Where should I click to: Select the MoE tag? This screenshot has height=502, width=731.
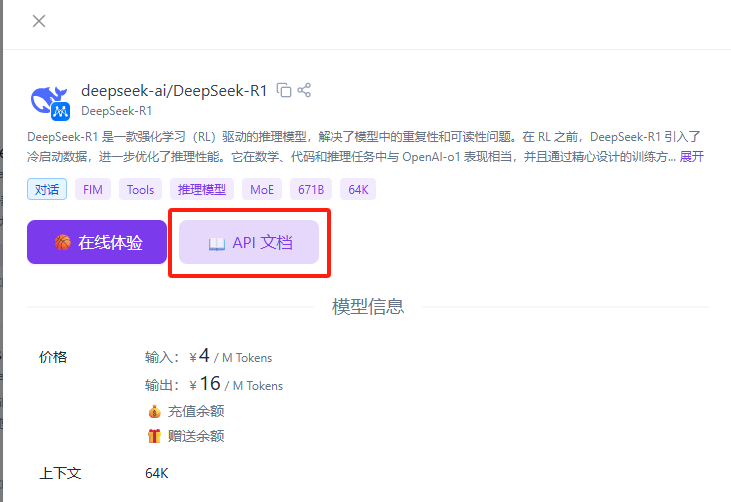pos(262,189)
